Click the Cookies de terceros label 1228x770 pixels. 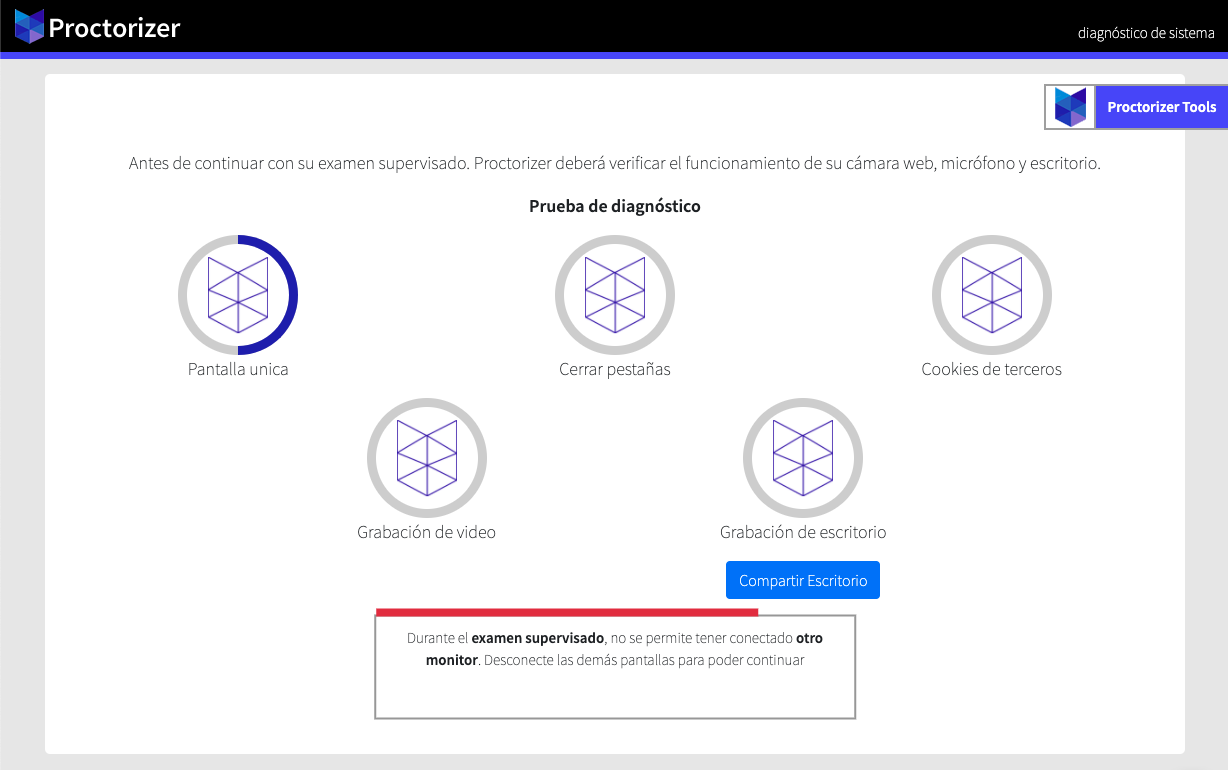coord(991,369)
